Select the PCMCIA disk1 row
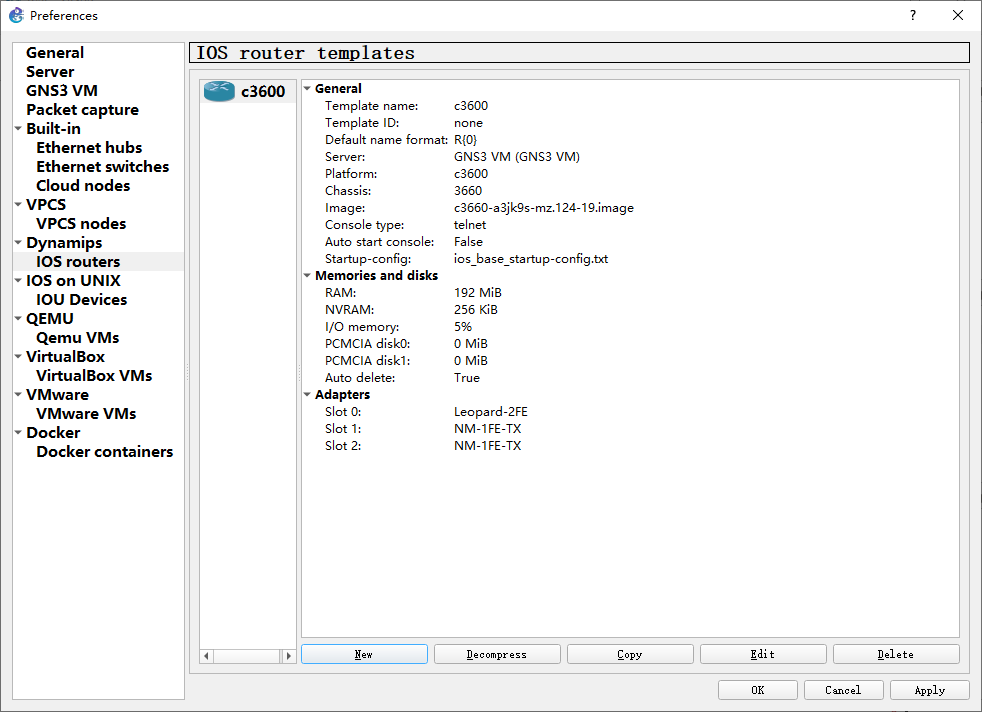The width and height of the screenshot is (982, 712). point(630,361)
